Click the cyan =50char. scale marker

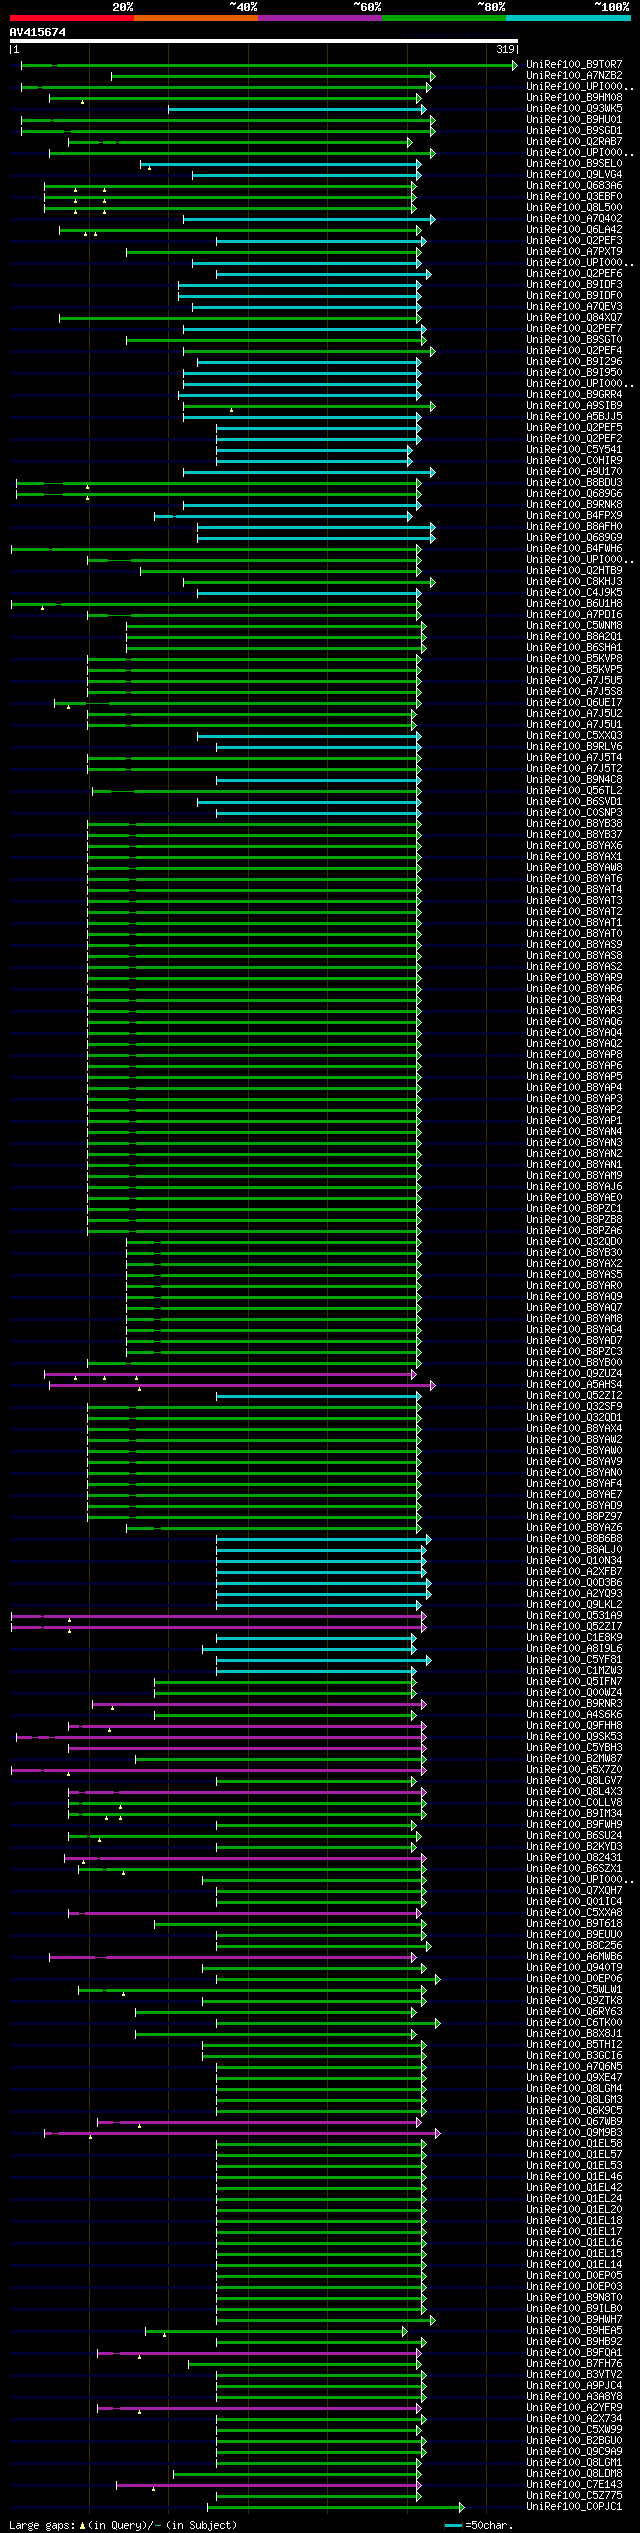[x=453, y=2525]
